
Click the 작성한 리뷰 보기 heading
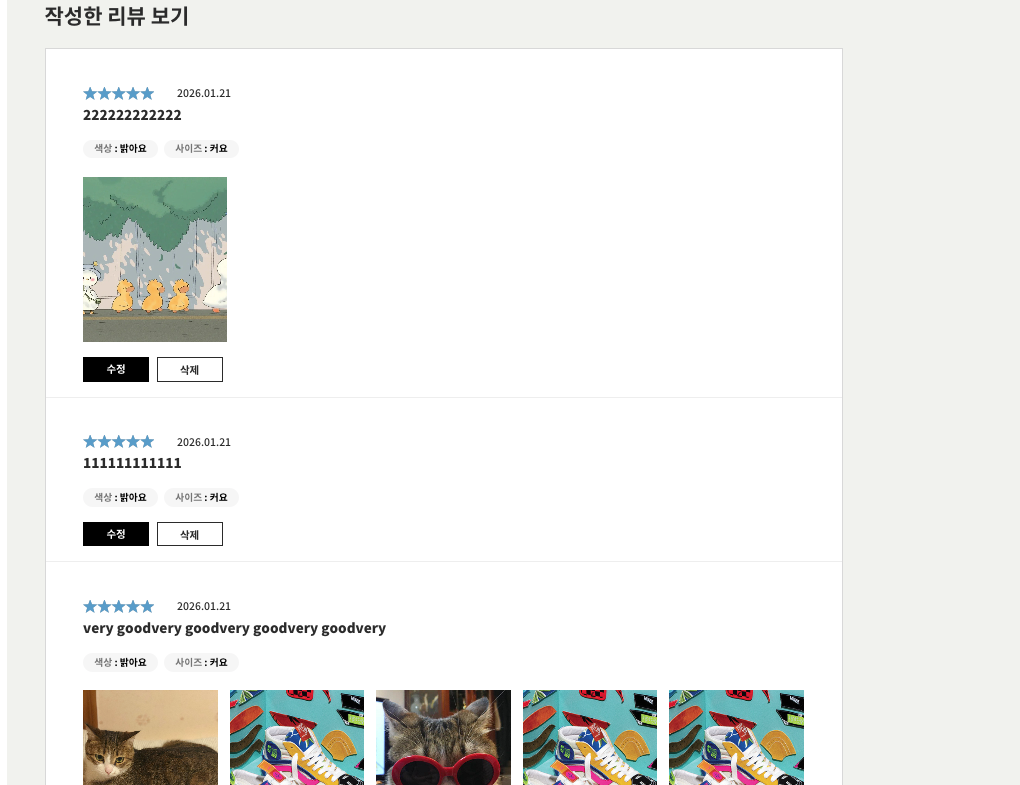click(116, 16)
